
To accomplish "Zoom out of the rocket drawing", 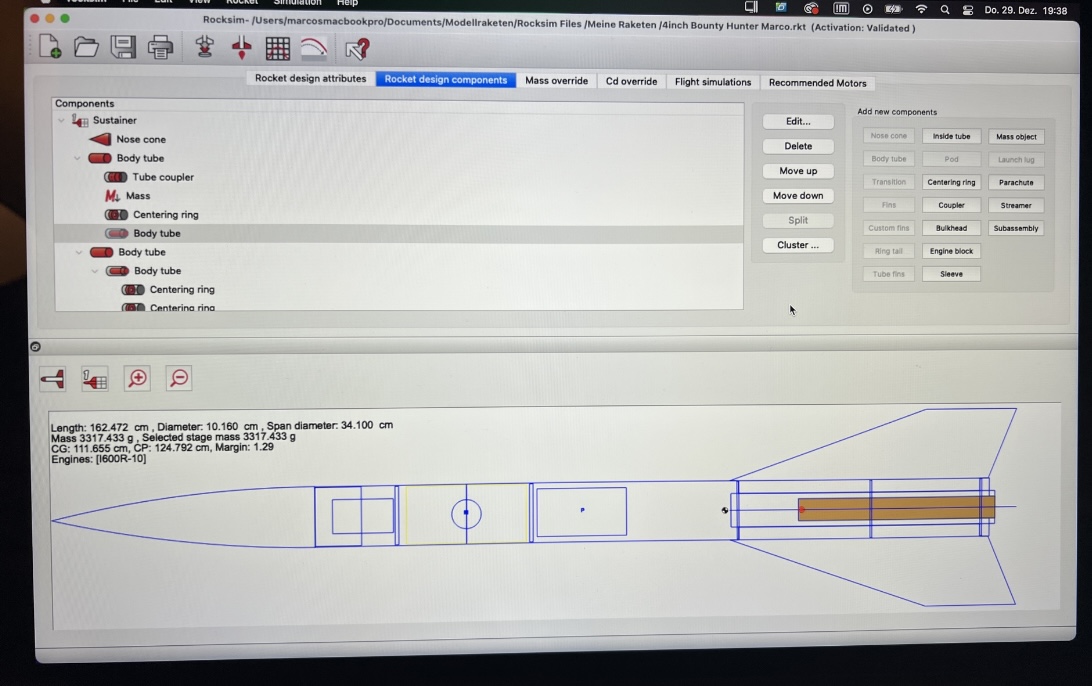I will coord(179,378).
